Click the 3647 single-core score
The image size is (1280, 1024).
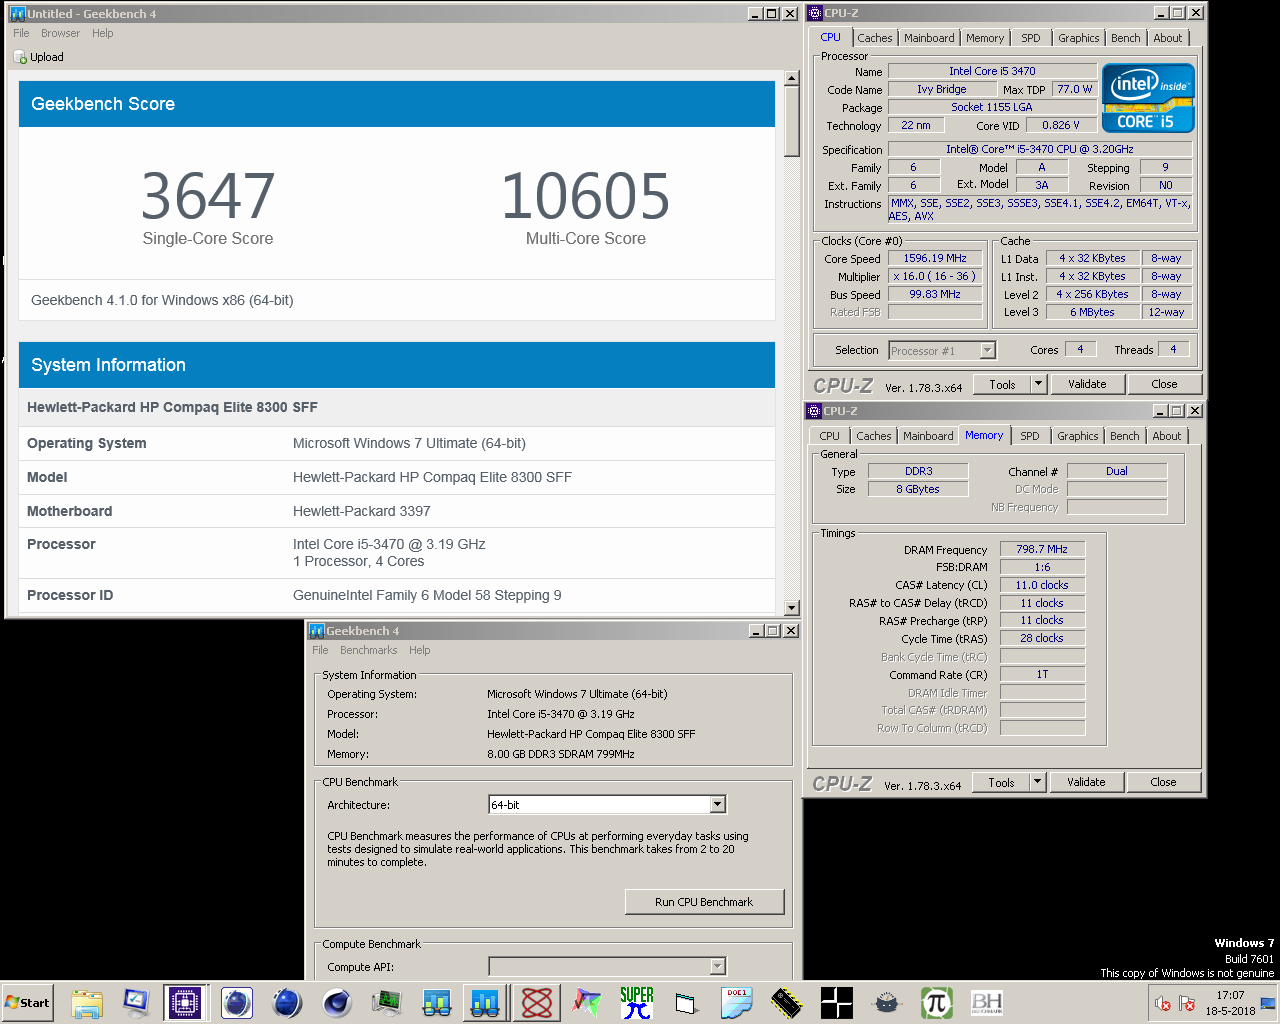point(208,196)
